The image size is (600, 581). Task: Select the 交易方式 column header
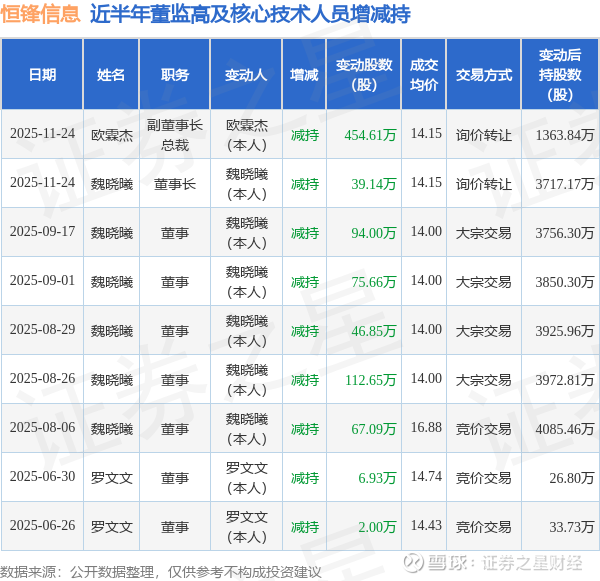484,75
